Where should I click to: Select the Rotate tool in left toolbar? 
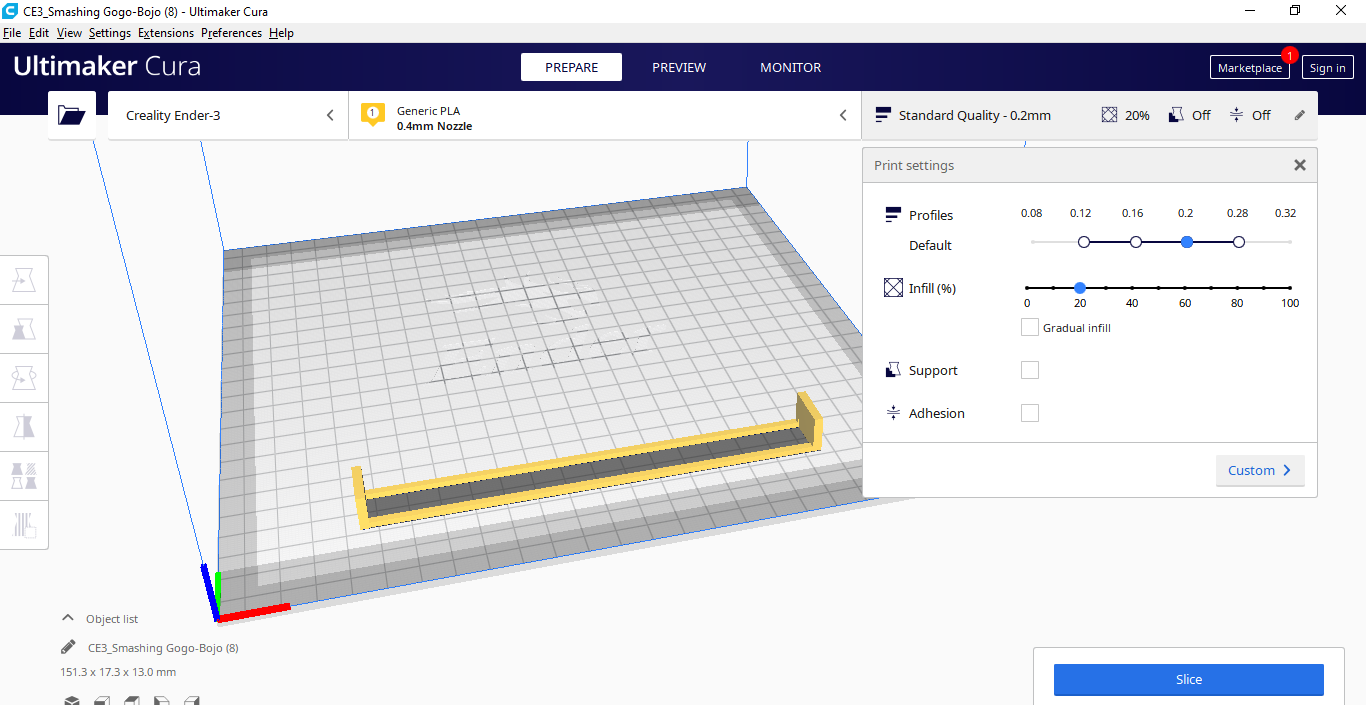pos(23,378)
